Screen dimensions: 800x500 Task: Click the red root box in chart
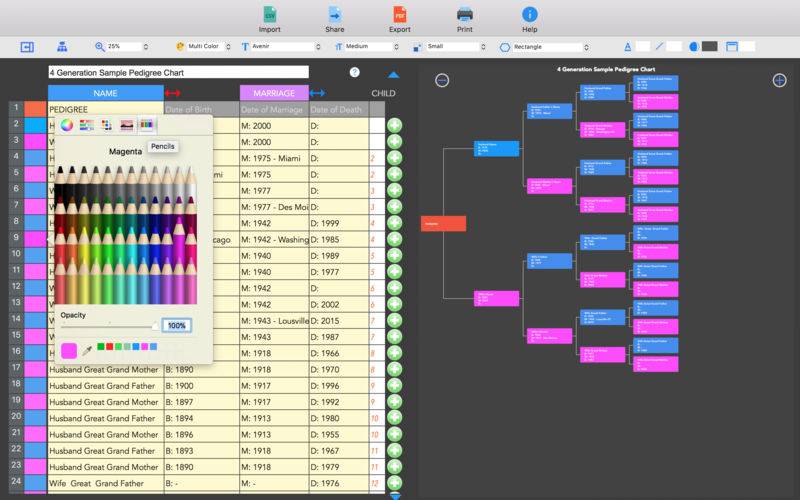tap(443, 223)
